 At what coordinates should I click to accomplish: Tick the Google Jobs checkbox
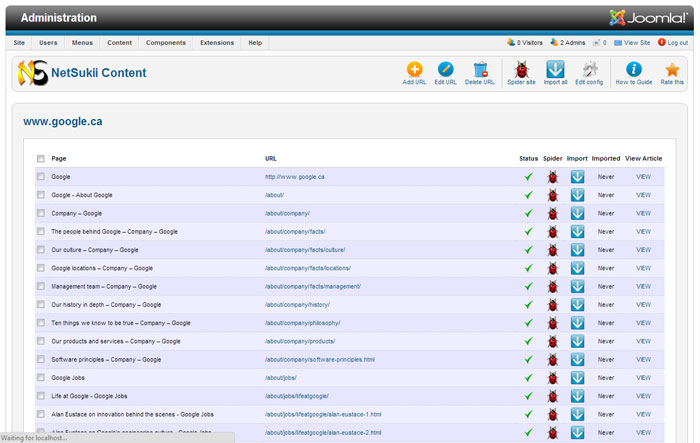41,377
